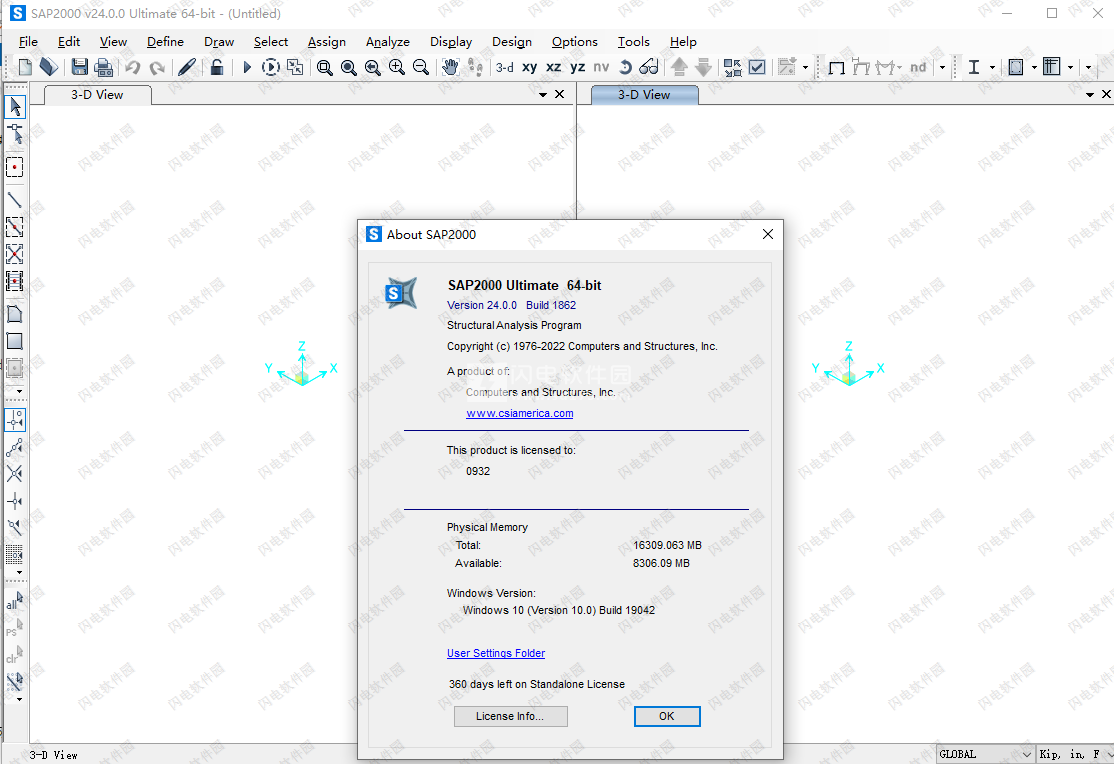This screenshot has height=764, width=1114.
Task: Click the Zoom Out magnifier icon
Action: [421, 67]
